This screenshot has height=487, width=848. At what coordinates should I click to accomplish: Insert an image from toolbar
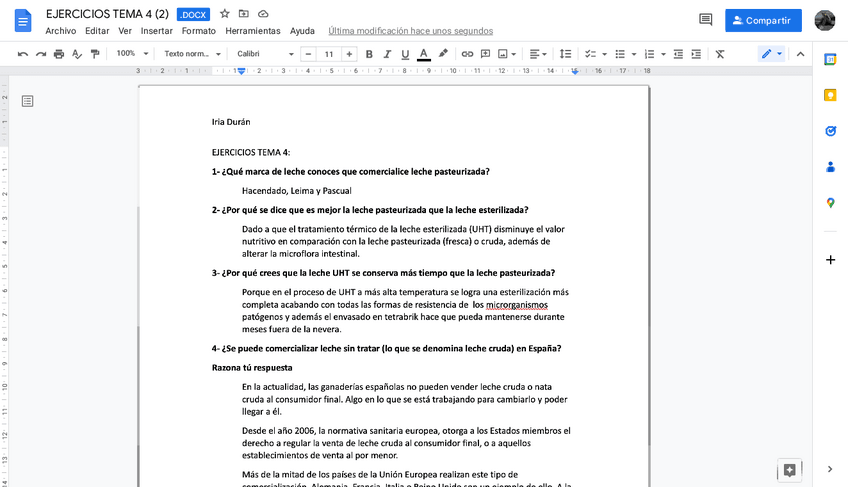503,54
